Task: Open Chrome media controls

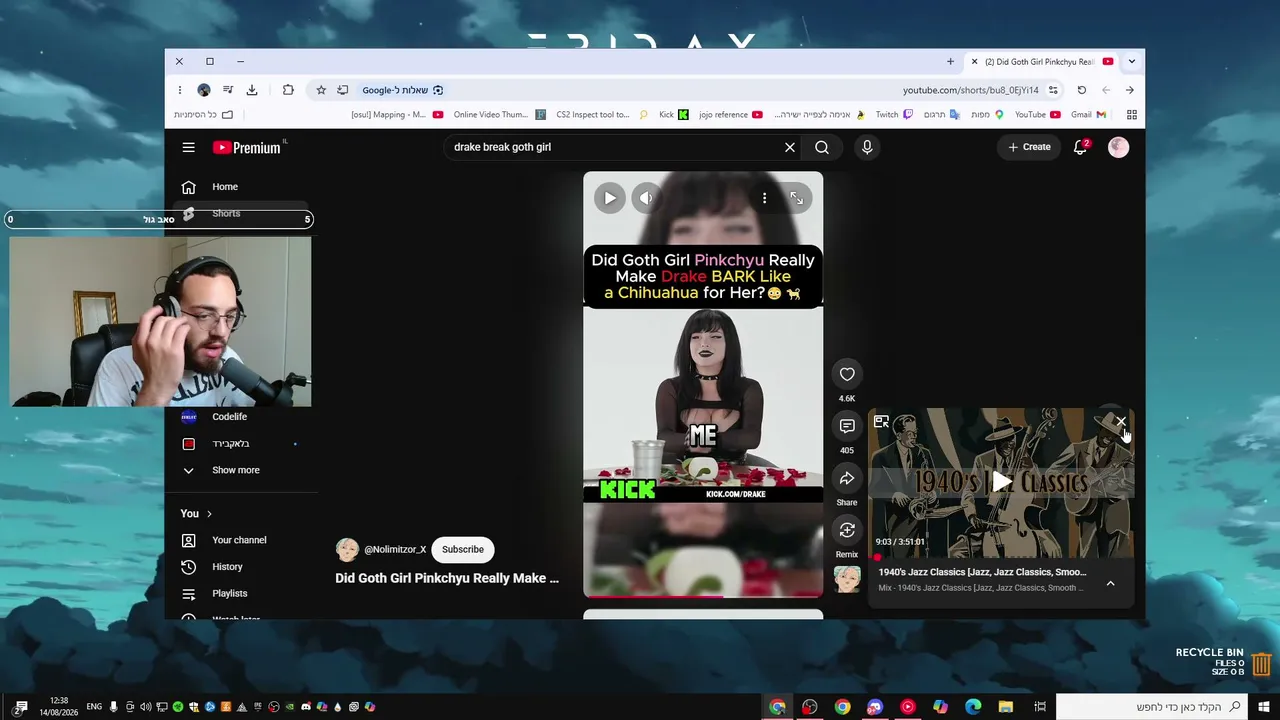Action: [x=228, y=90]
